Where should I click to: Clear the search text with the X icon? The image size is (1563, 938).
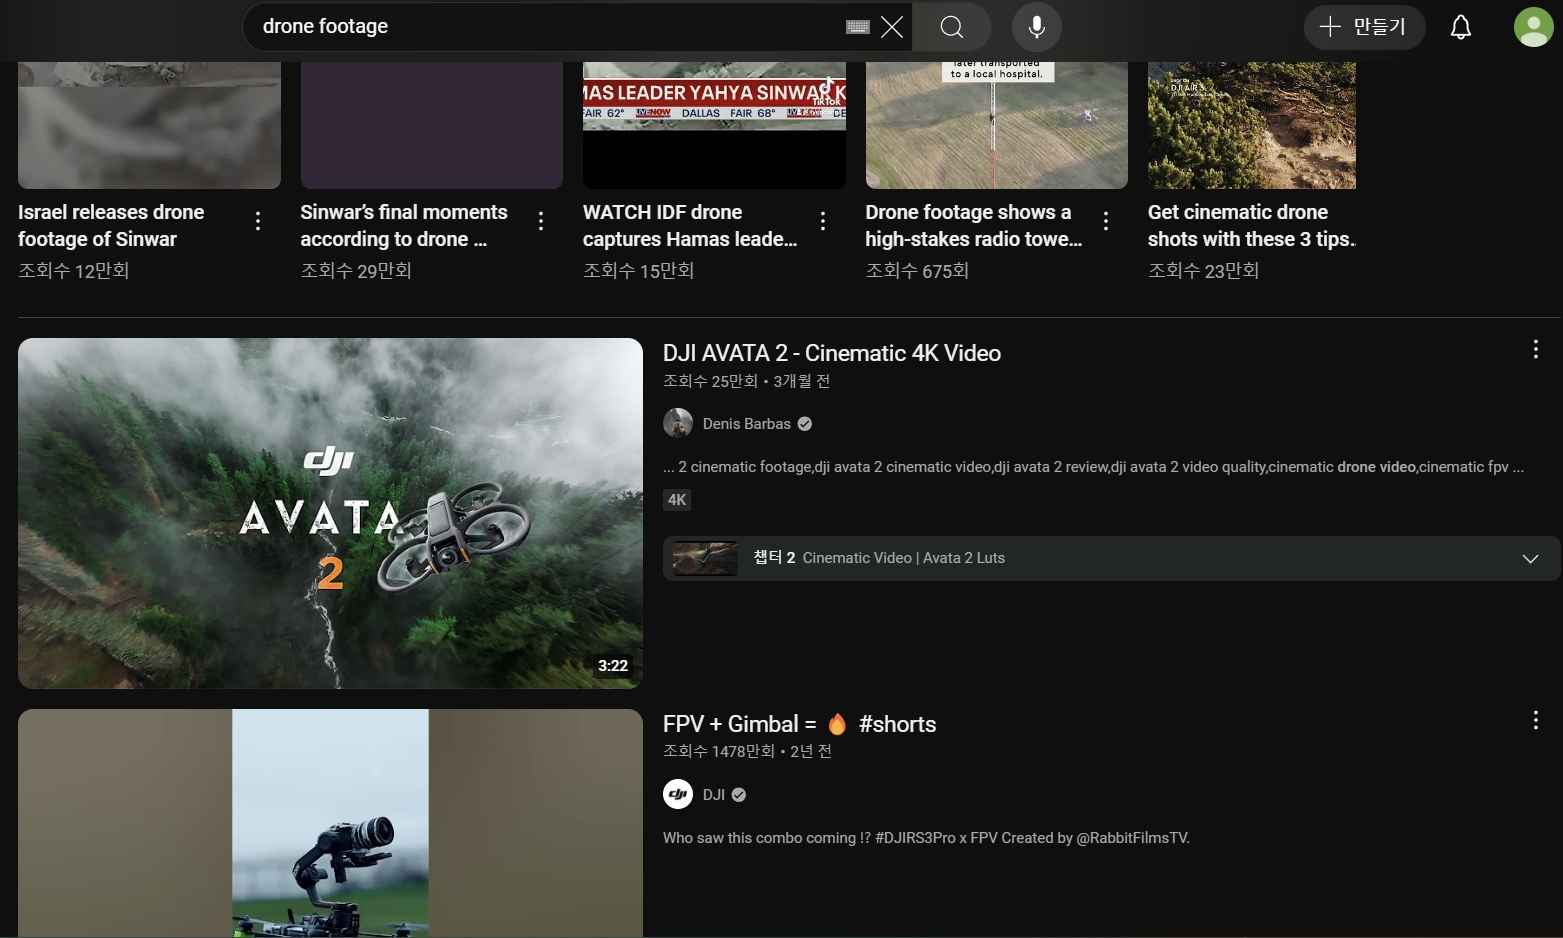pos(891,27)
